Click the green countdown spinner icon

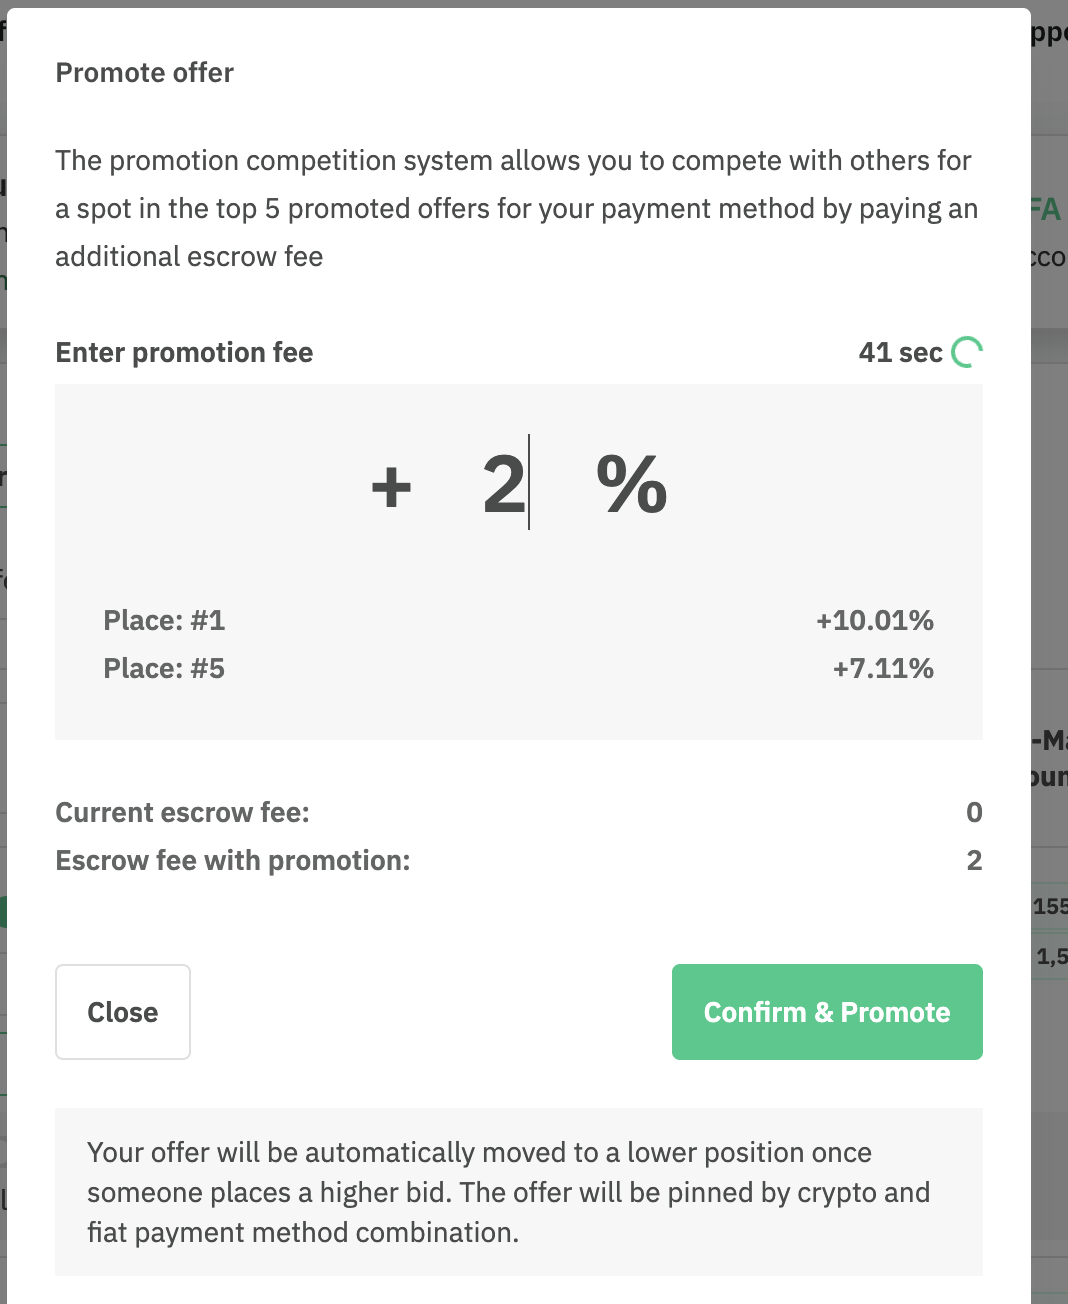(x=967, y=352)
